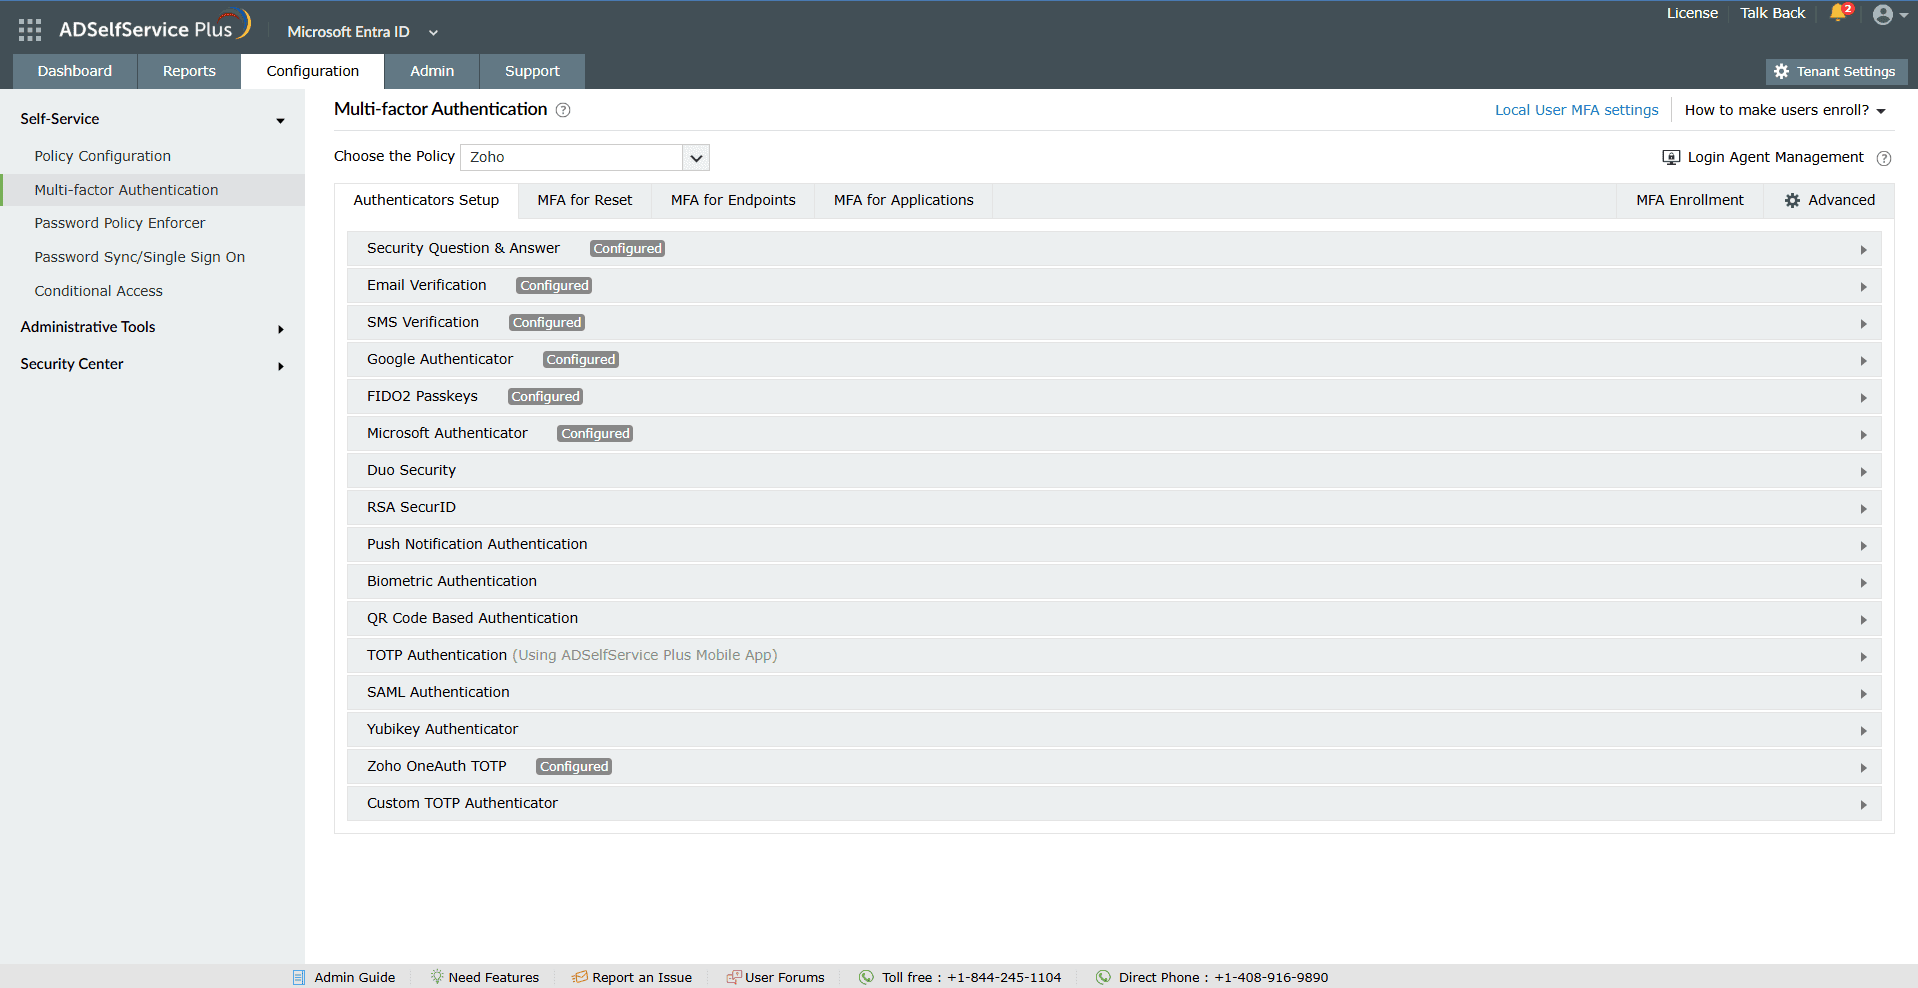
Task: Switch to MFA for Reset tab
Action: click(585, 200)
